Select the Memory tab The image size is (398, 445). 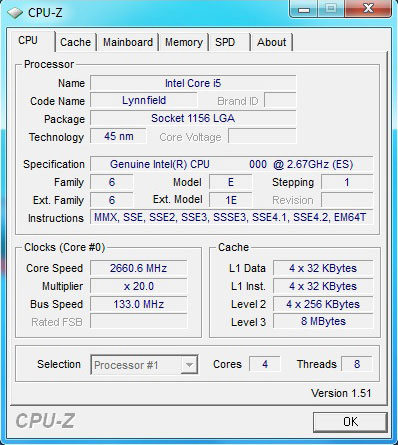click(184, 42)
